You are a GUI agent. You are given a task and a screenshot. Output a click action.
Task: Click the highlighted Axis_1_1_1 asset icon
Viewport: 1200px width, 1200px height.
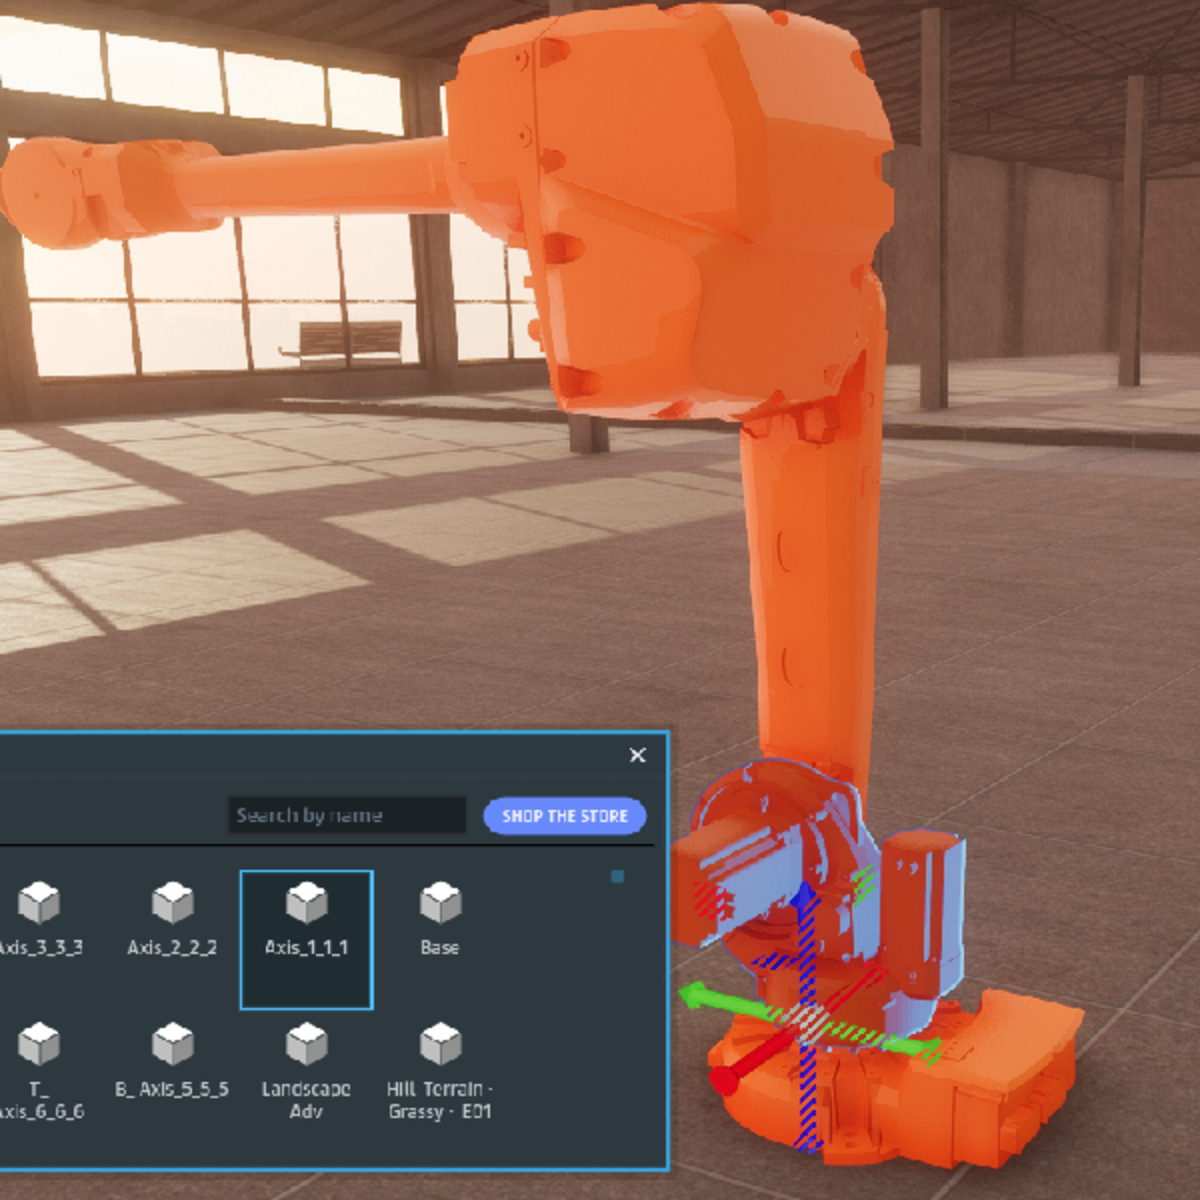pyautogui.click(x=306, y=903)
